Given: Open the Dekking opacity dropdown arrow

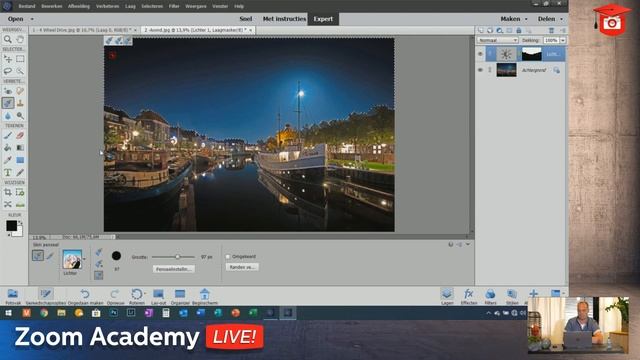Looking at the screenshot, I should pos(563,40).
